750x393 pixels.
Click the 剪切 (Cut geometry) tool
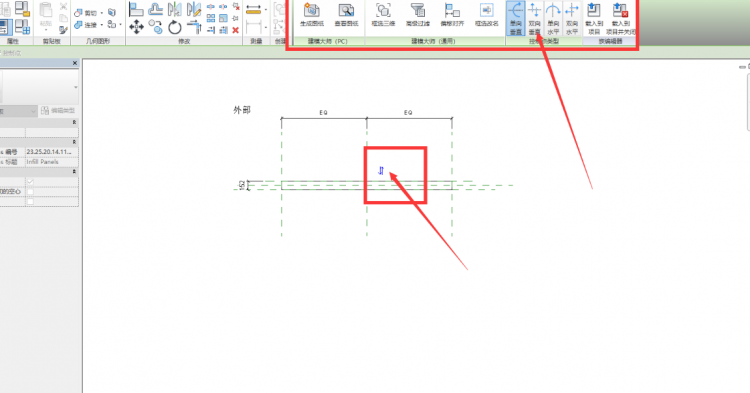coord(86,13)
